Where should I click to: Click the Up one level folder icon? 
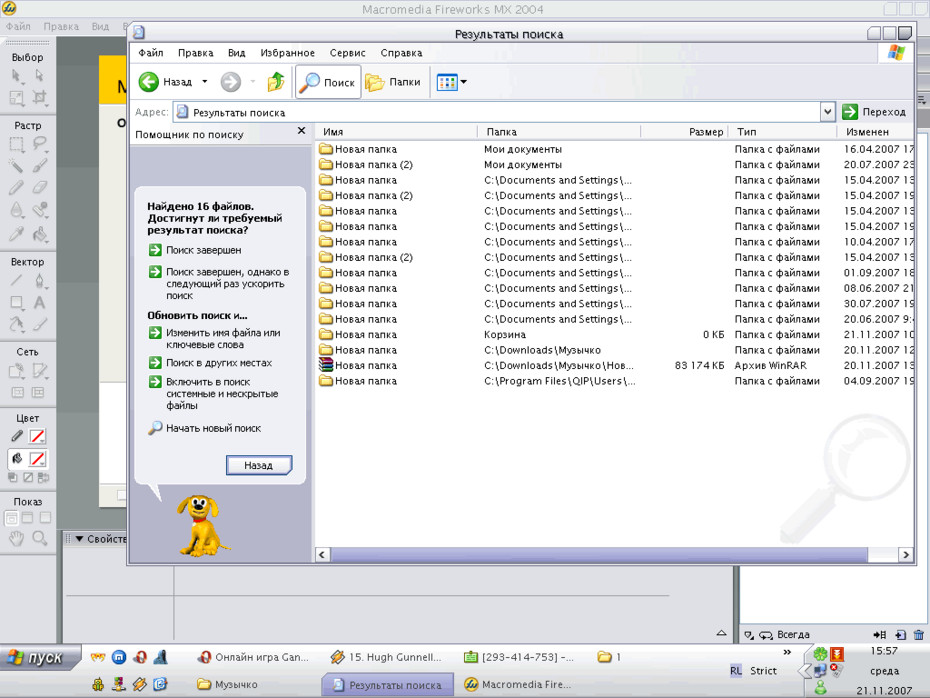click(x=276, y=82)
